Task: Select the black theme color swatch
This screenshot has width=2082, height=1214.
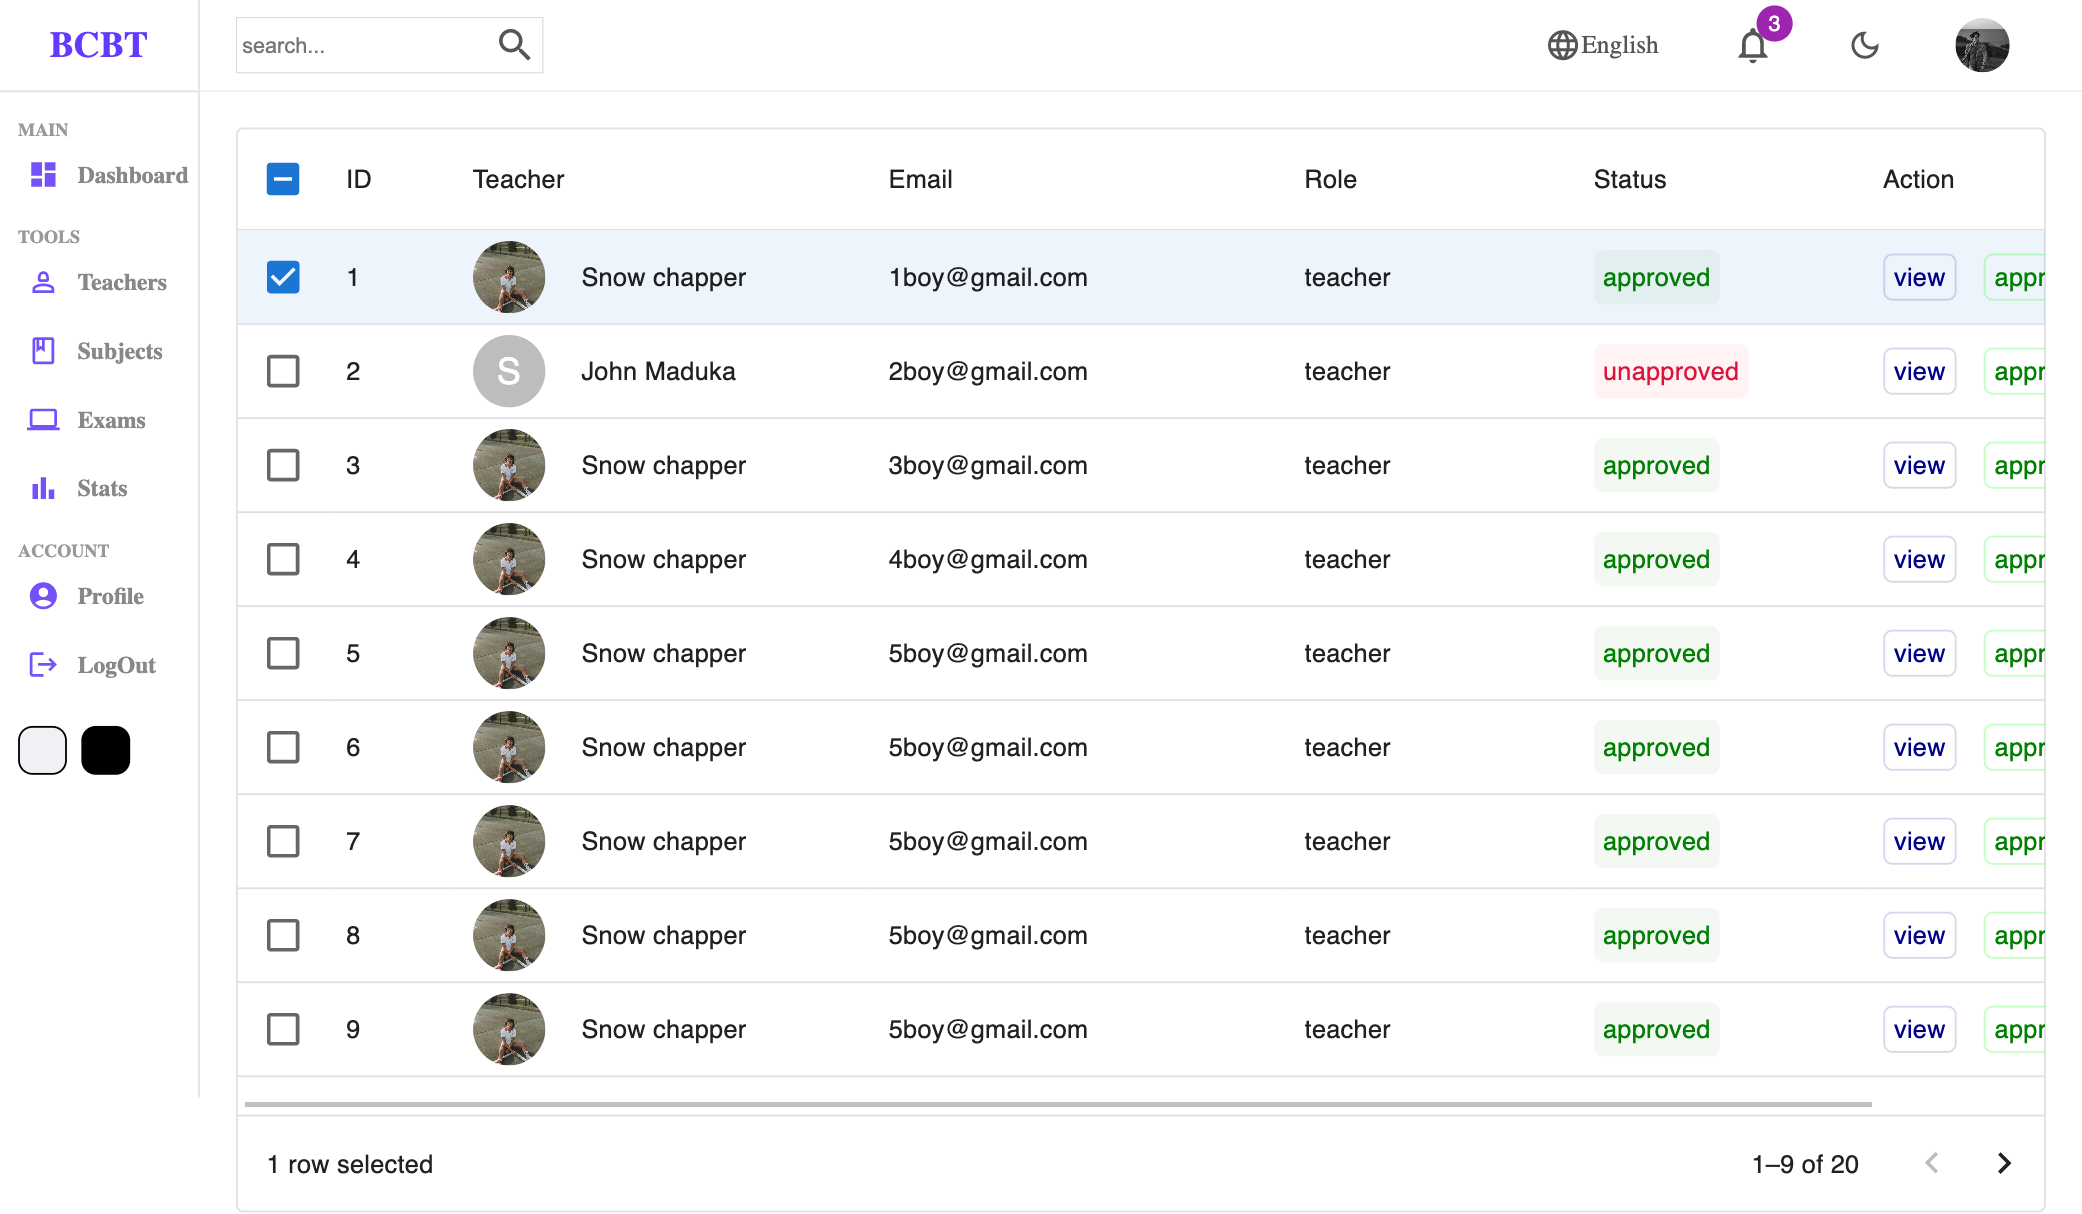Action: click(x=105, y=750)
